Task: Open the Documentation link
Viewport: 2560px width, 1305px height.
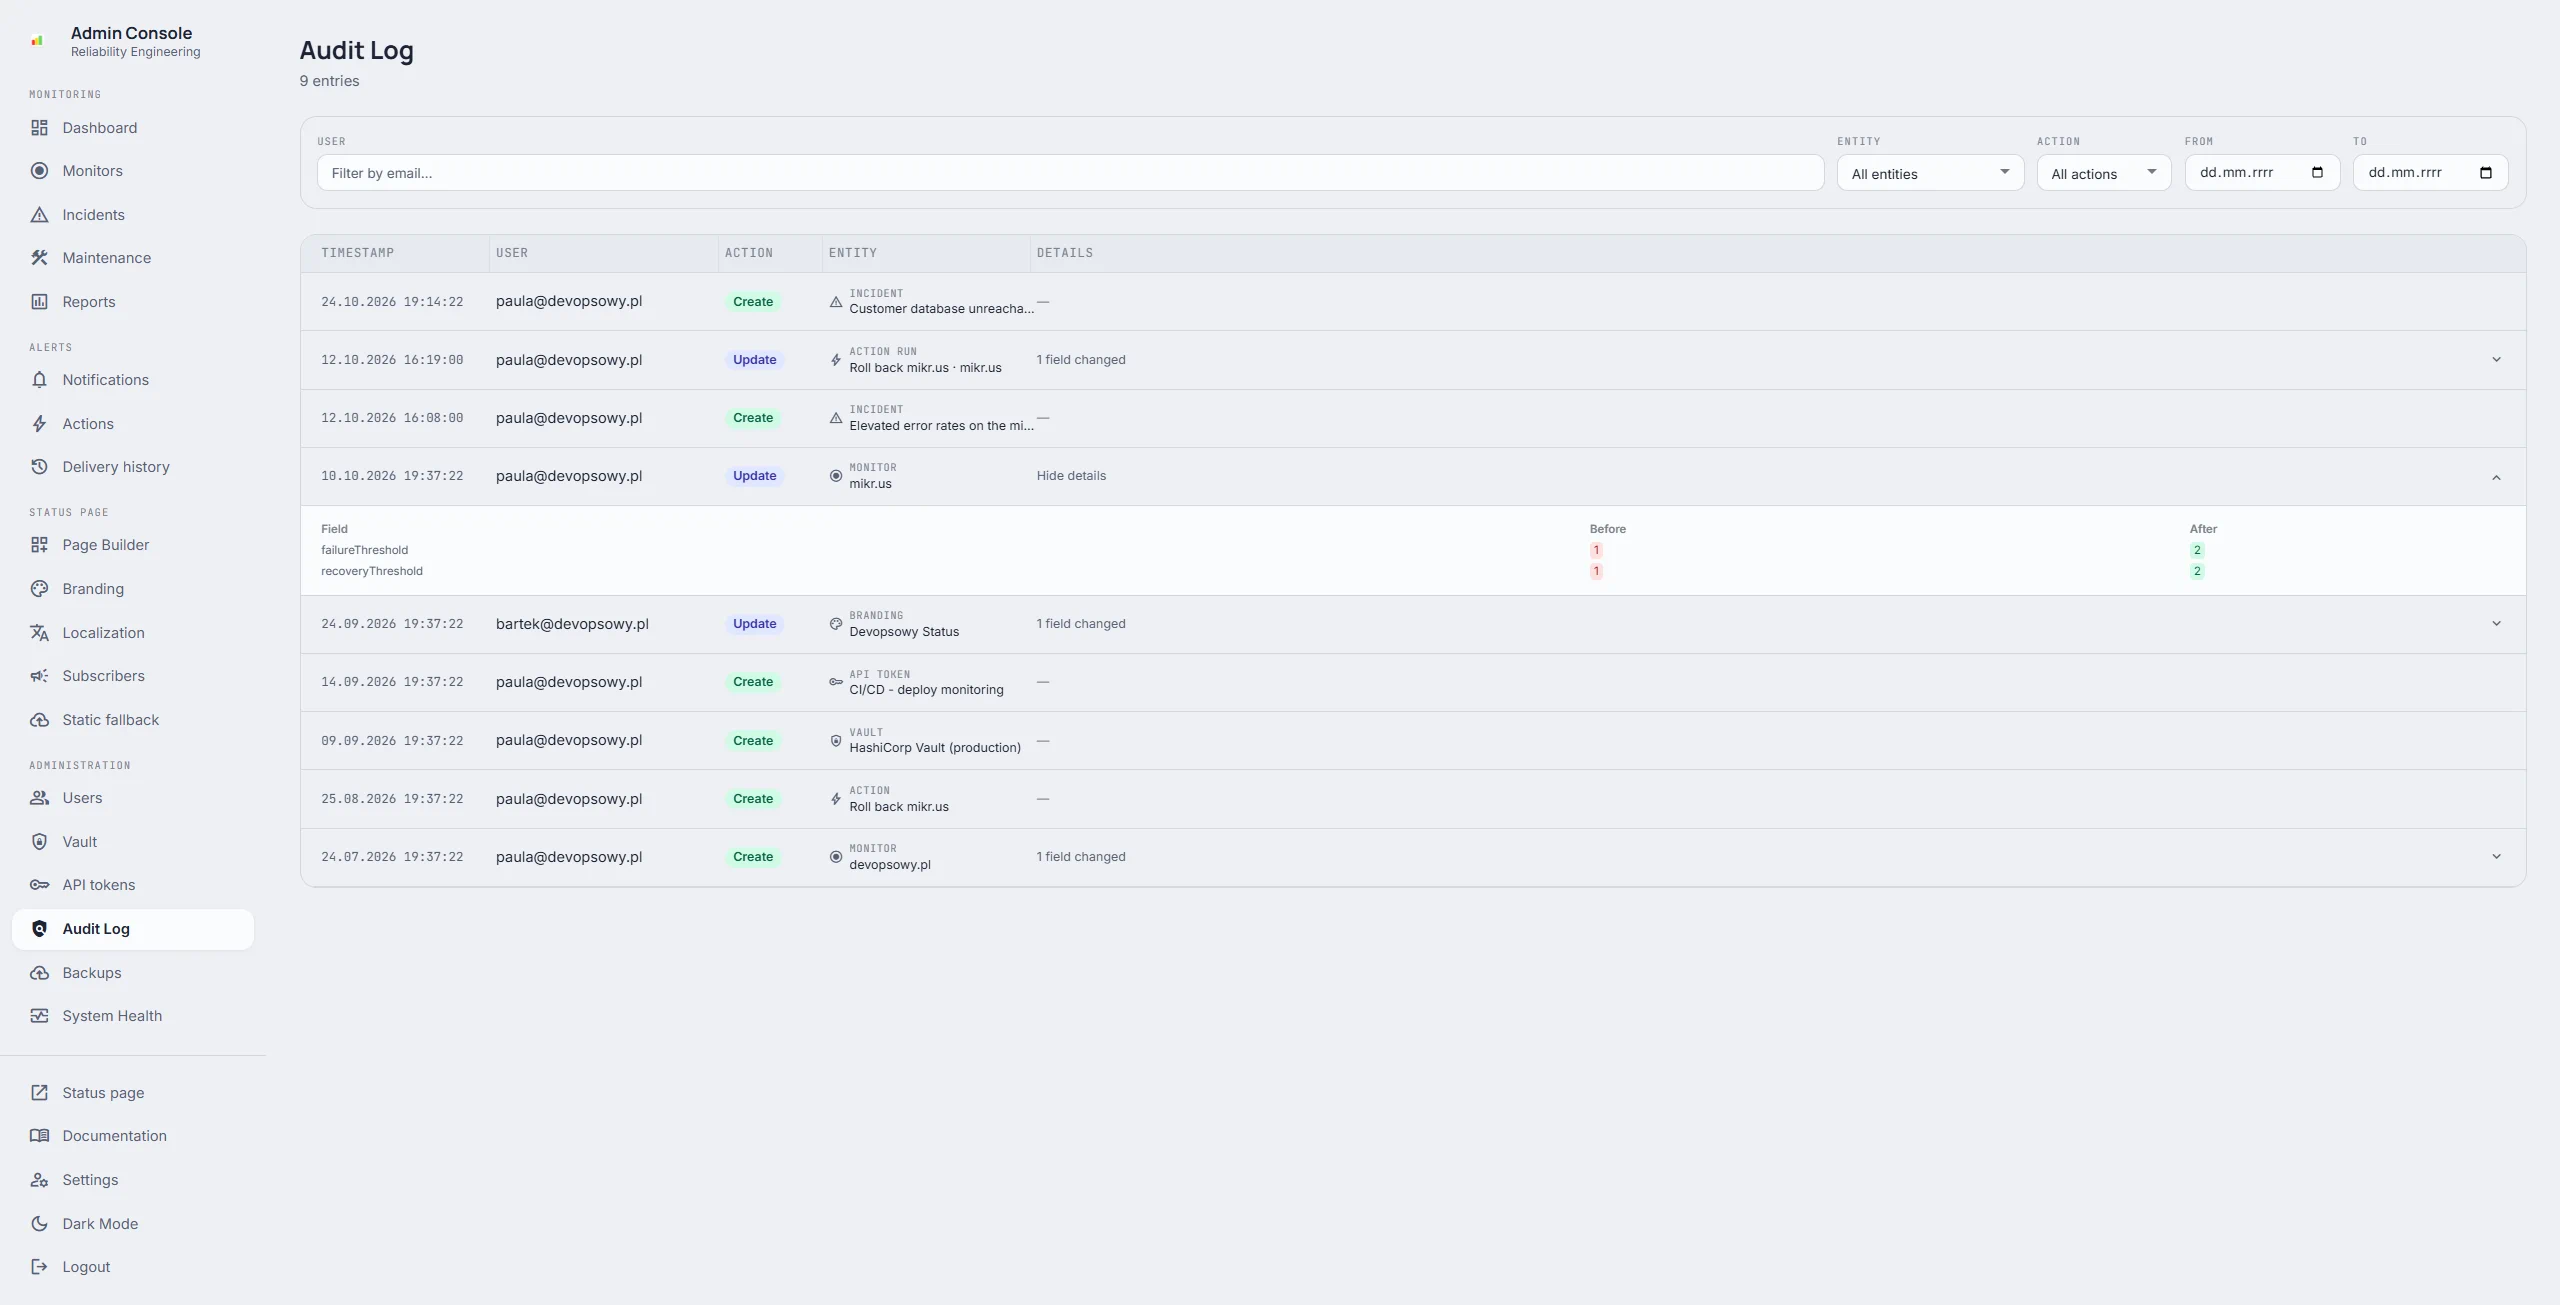Action: [133, 1136]
